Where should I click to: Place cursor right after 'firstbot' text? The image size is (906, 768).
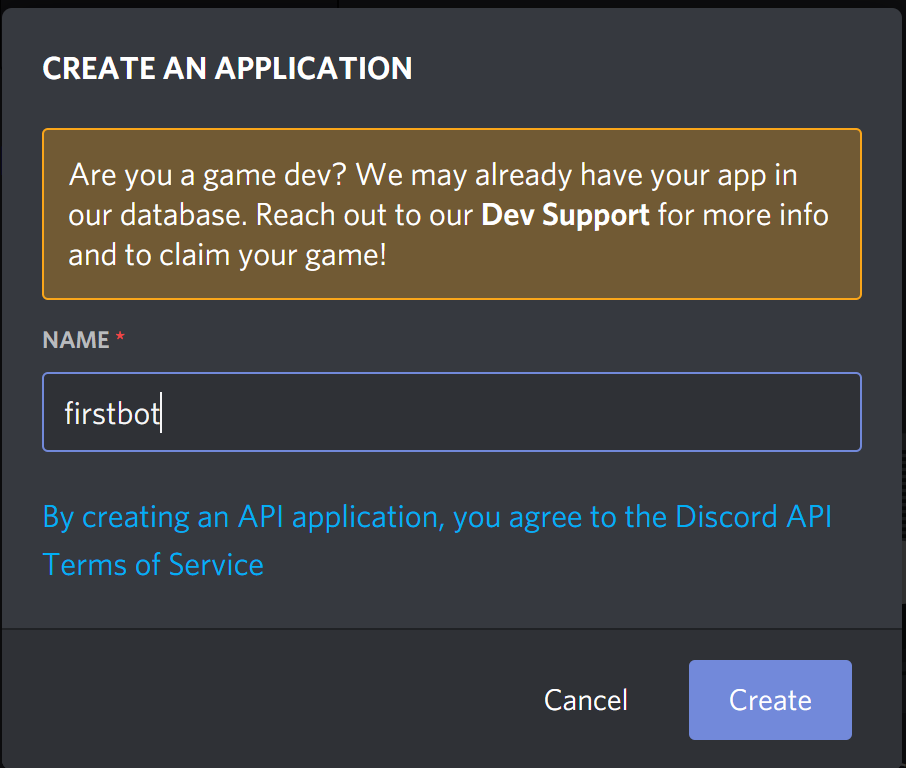point(162,413)
